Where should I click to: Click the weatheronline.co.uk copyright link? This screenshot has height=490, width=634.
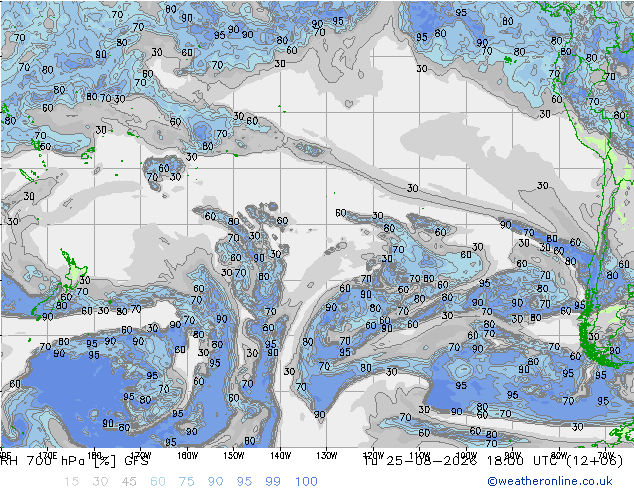550,481
